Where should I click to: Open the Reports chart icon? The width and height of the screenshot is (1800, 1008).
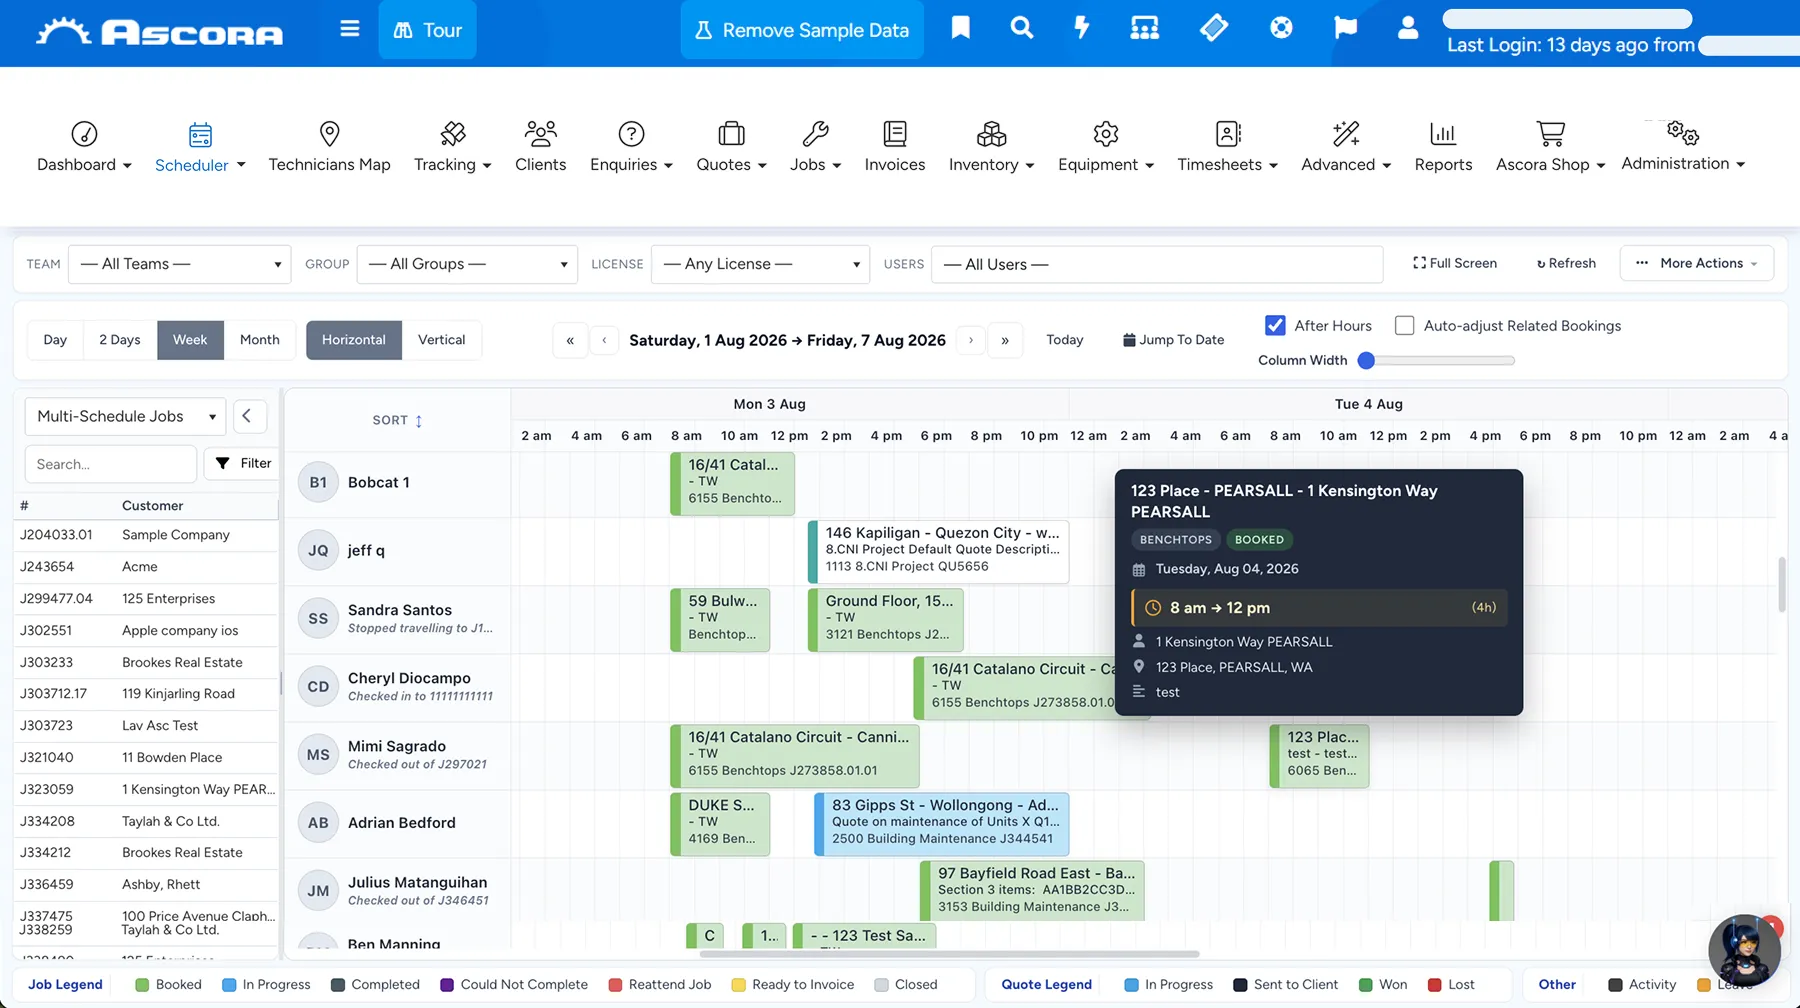coord(1443,134)
